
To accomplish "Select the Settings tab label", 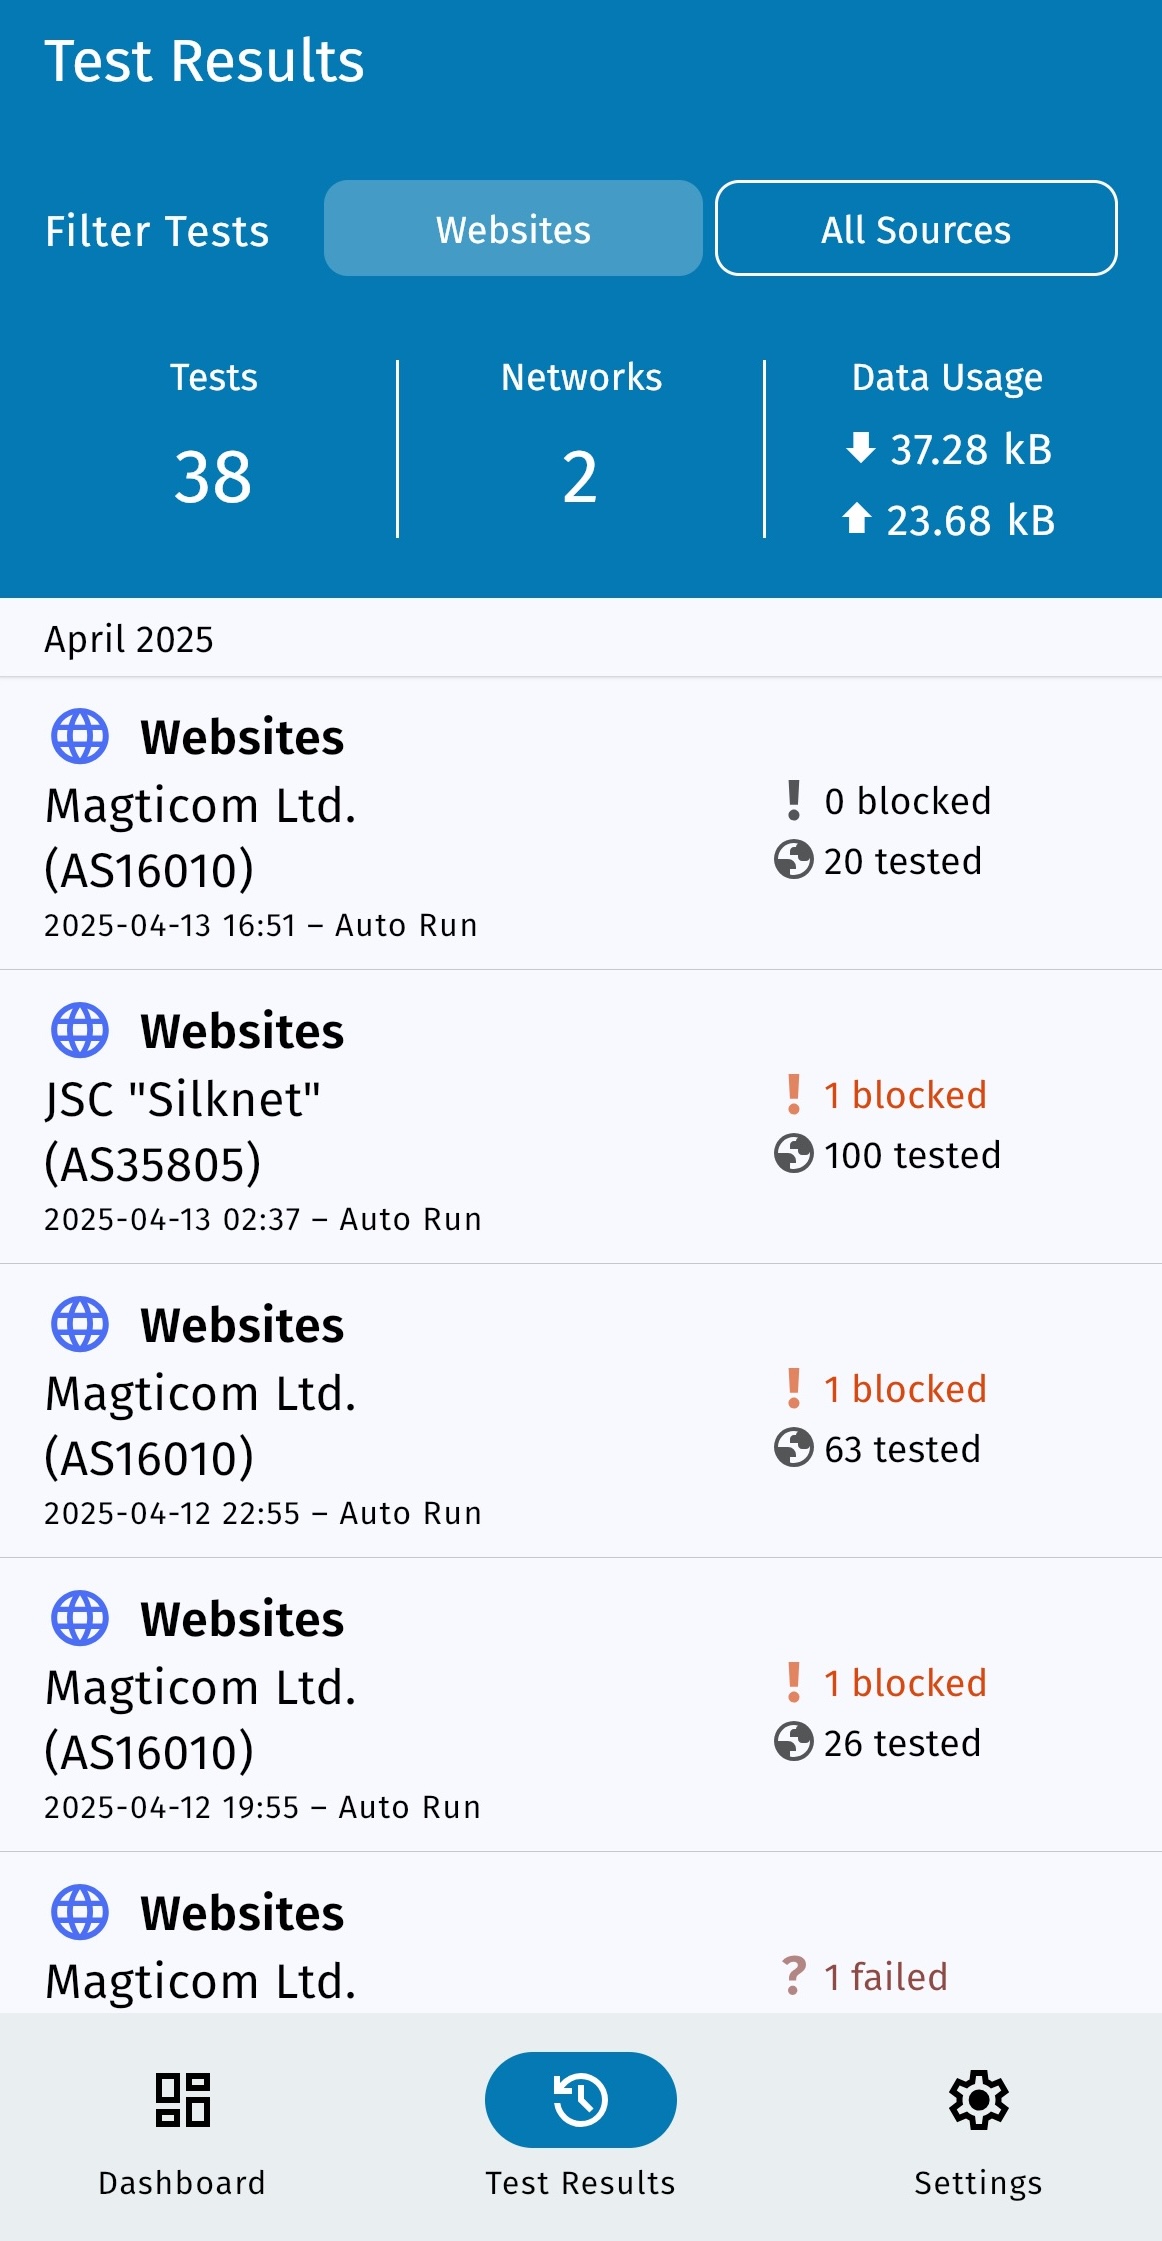I will click(x=978, y=2182).
